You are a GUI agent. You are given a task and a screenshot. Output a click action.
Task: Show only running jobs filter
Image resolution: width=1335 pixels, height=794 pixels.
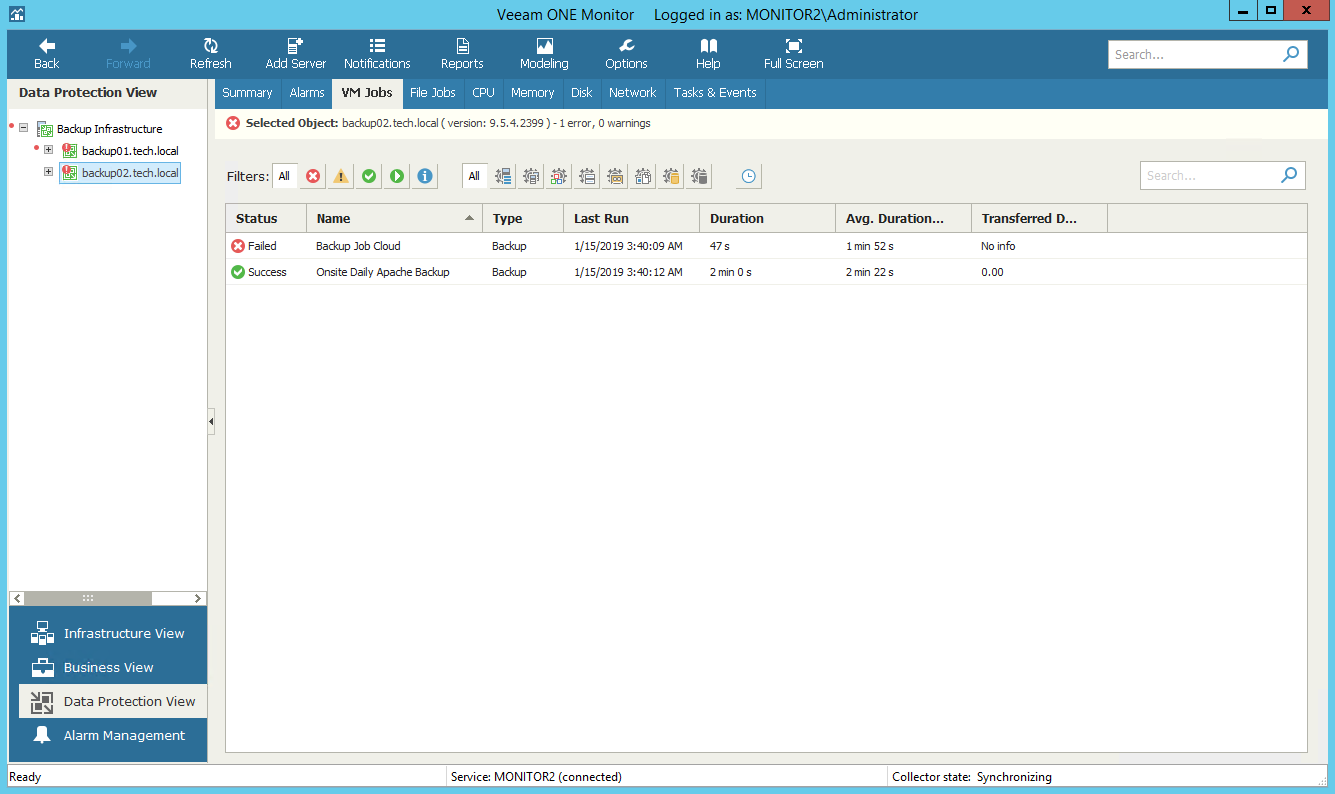pos(397,176)
